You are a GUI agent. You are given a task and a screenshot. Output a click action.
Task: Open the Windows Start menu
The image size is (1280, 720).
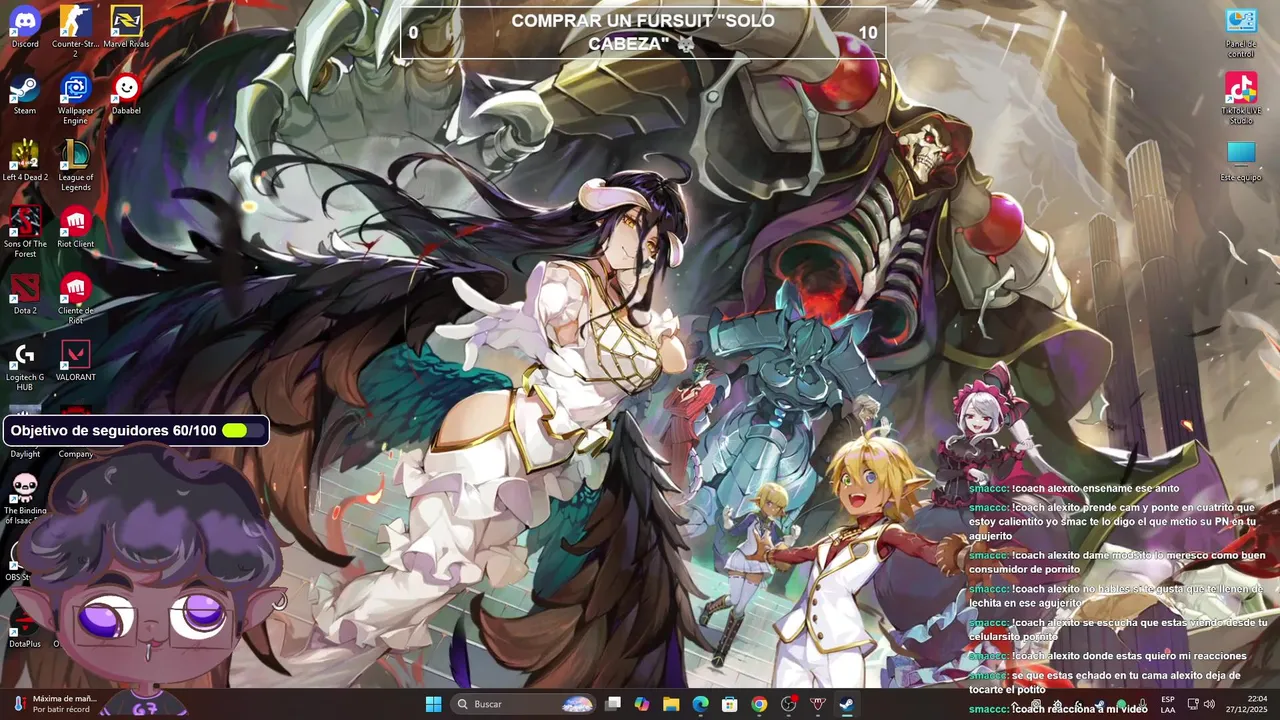coord(433,704)
